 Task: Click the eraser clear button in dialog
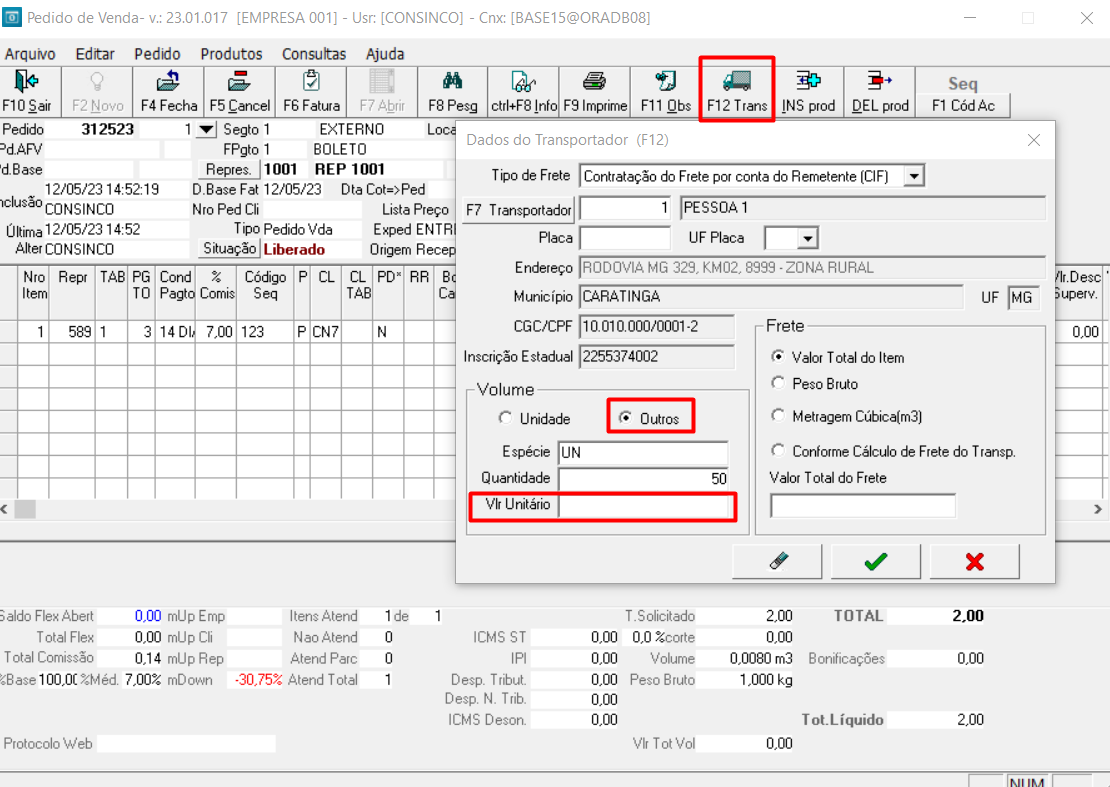(x=778, y=562)
